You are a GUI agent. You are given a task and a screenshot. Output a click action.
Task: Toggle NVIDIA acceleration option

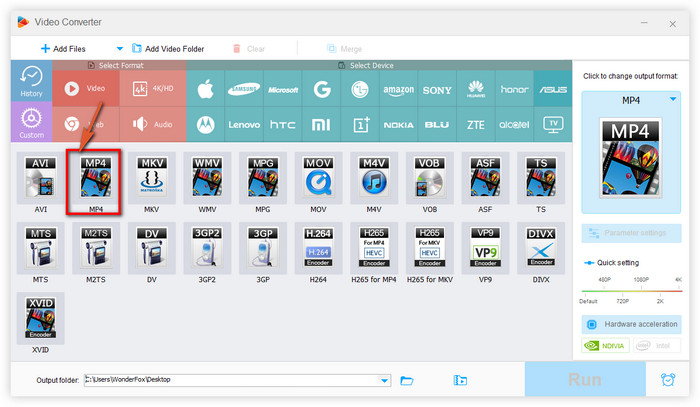(605, 345)
